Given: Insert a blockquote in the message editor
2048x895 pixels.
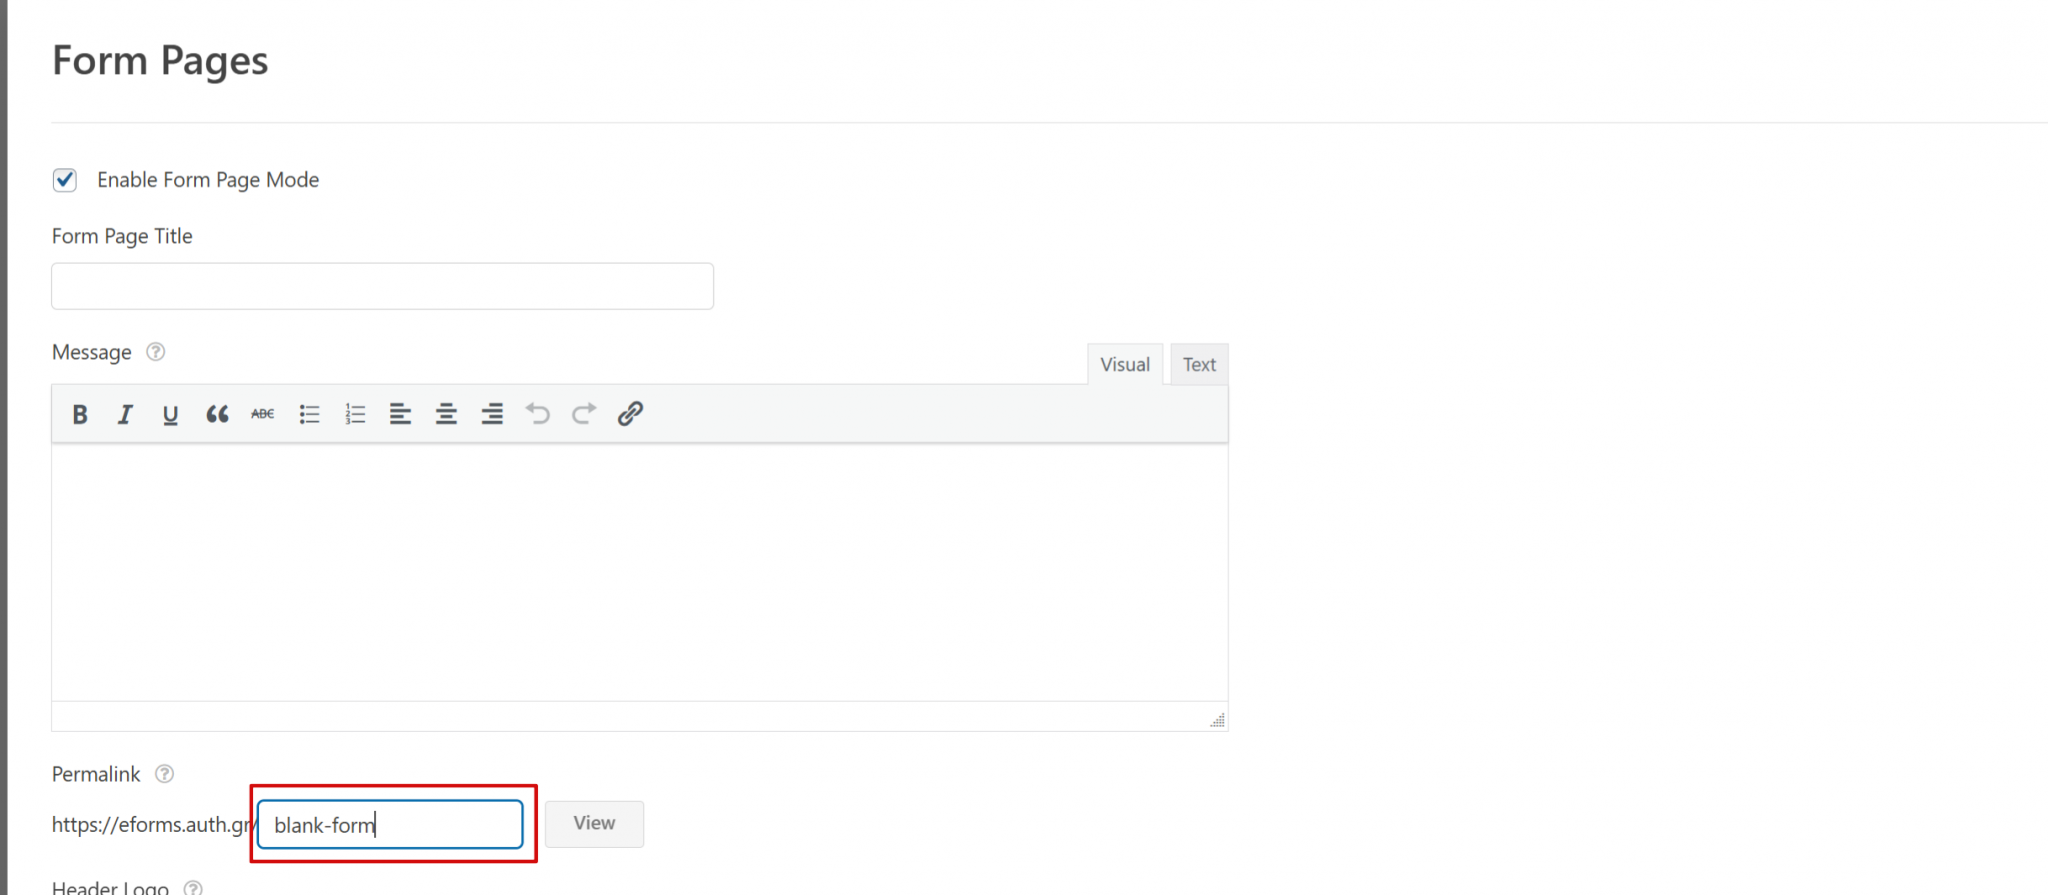Looking at the screenshot, I should (216, 413).
